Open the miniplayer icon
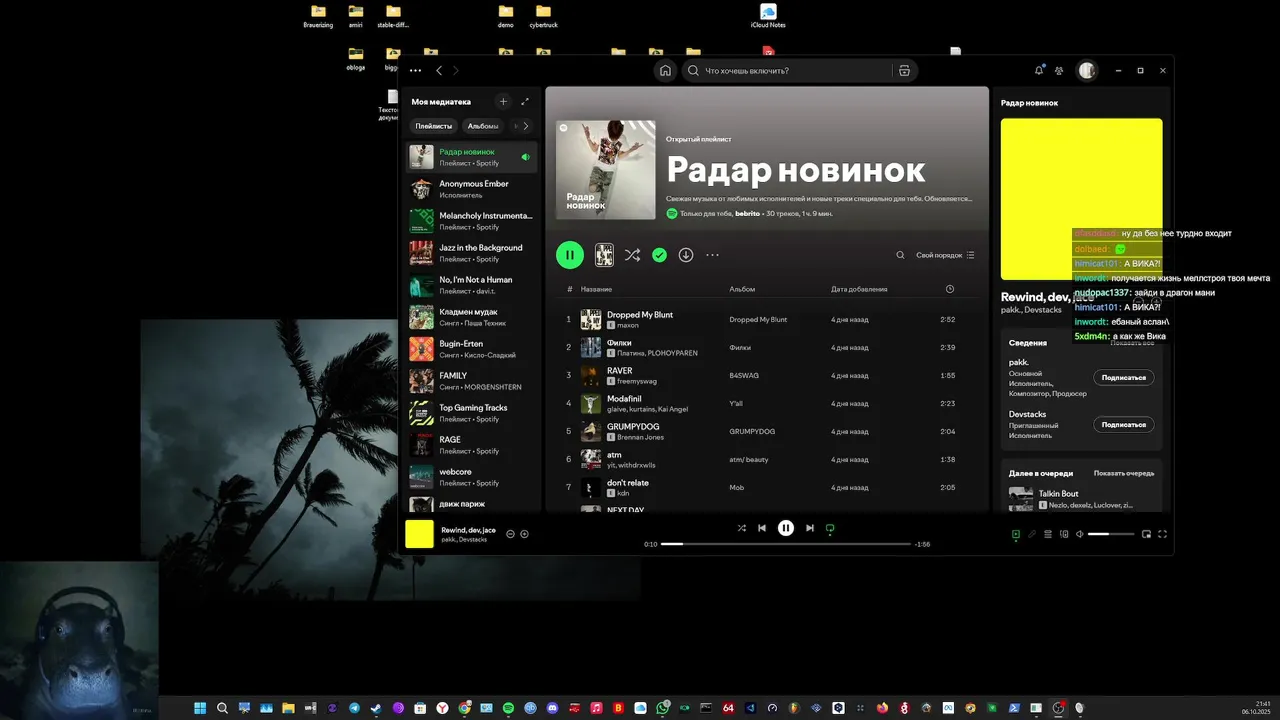Image resolution: width=1280 pixels, height=720 pixels. 1147,534
